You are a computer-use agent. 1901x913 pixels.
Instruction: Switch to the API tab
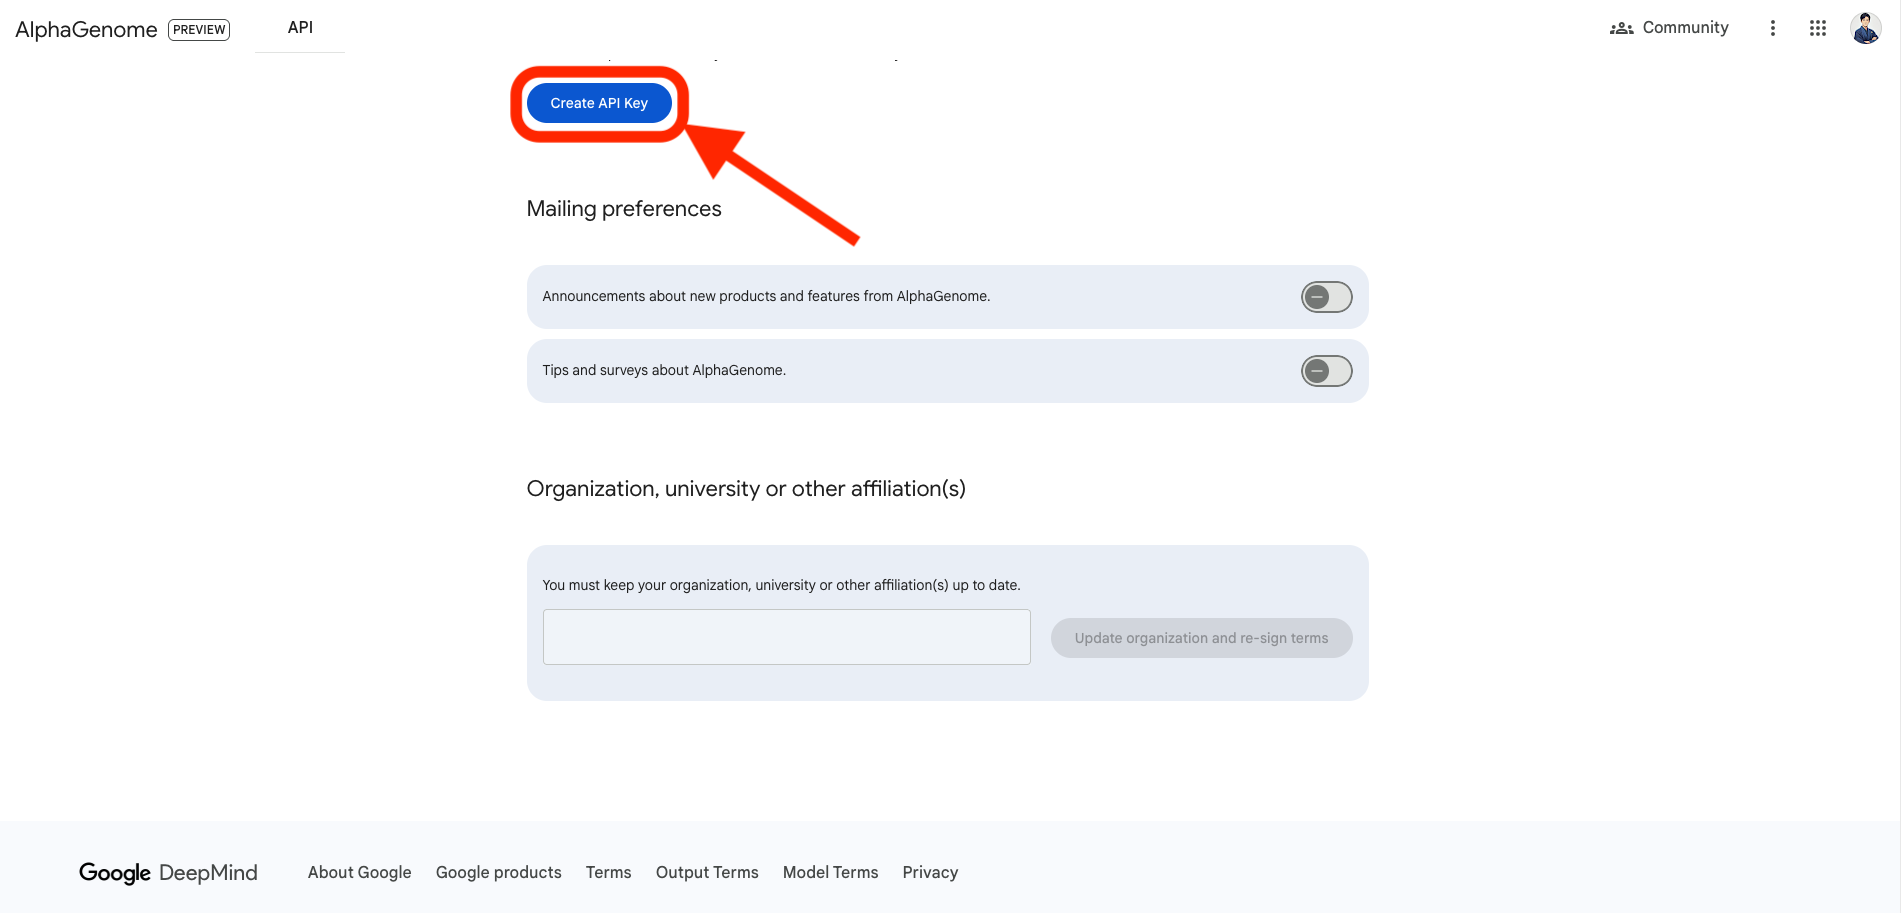[300, 28]
